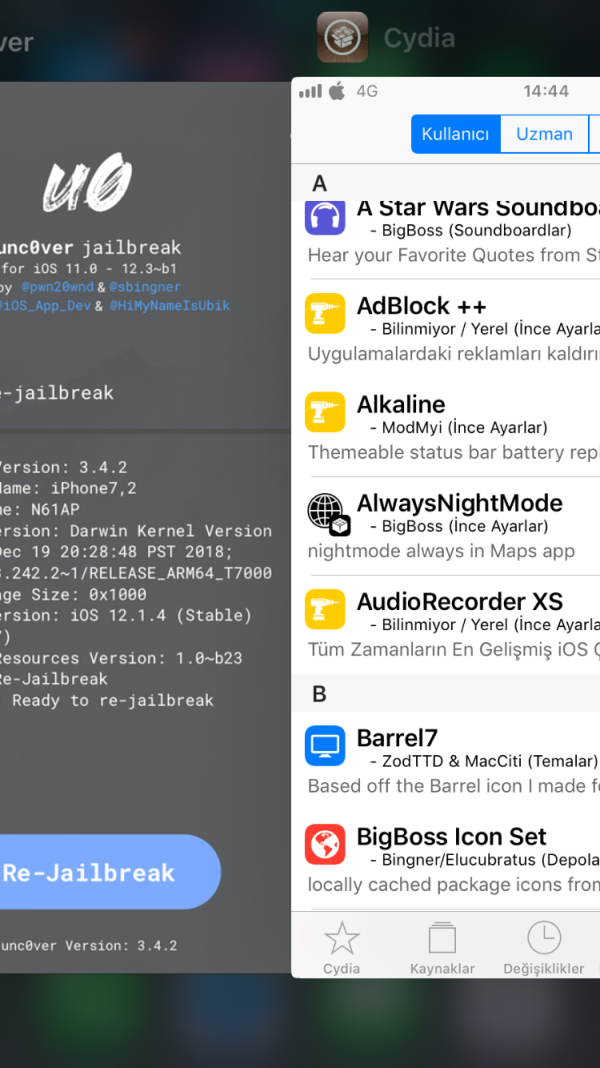Select the Kullanıcı segment
The image size is (600, 1068).
pyautogui.click(x=455, y=134)
